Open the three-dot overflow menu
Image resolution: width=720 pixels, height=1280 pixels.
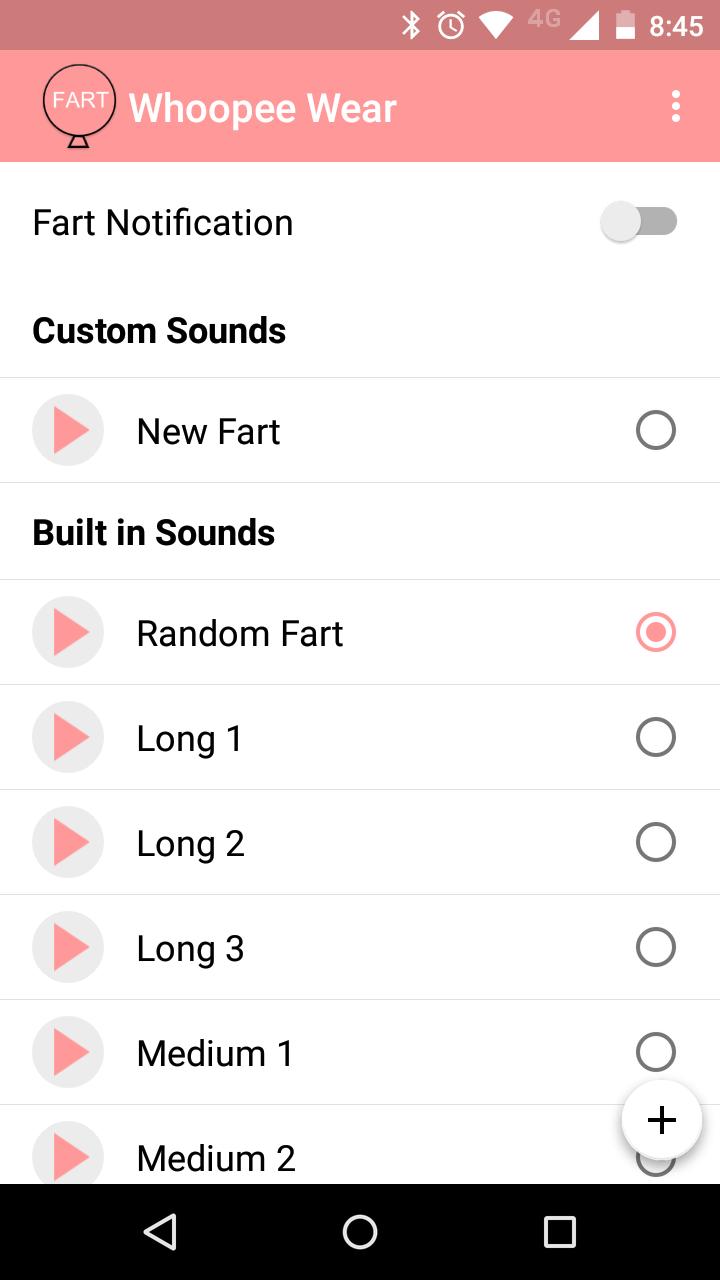click(676, 106)
